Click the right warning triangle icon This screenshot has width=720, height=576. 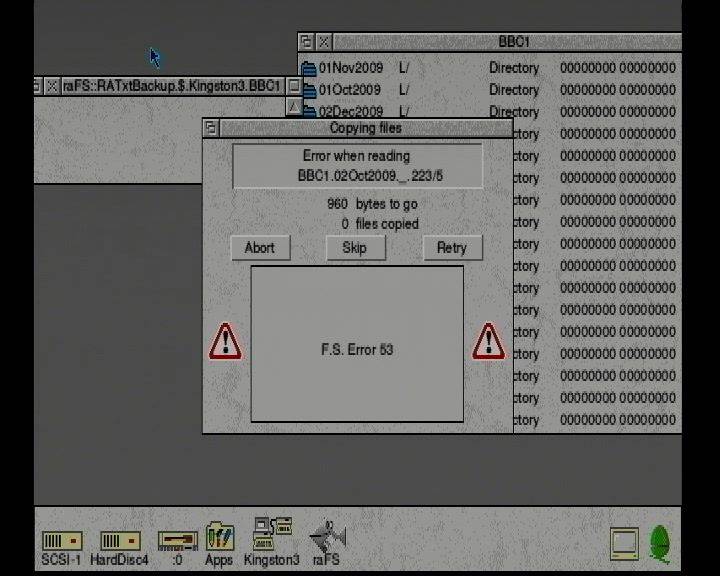pos(488,342)
